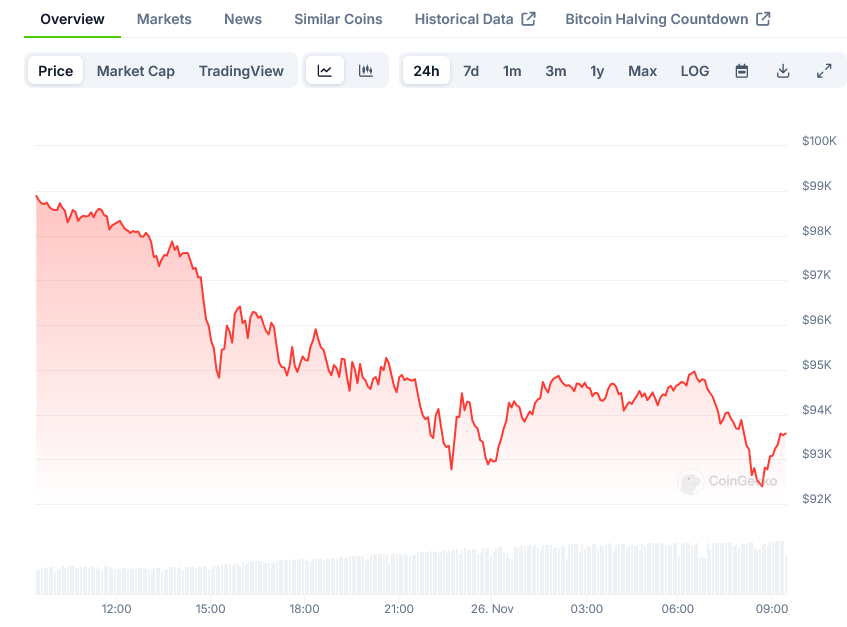Switch to candlestick chart icon

(366, 71)
